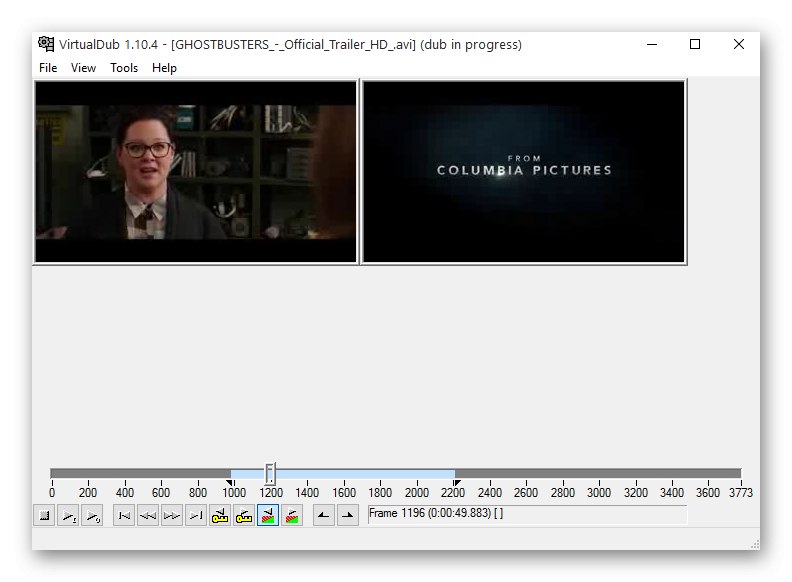Open the View menu
Viewport: 792px width, 582px height.
[x=83, y=68]
